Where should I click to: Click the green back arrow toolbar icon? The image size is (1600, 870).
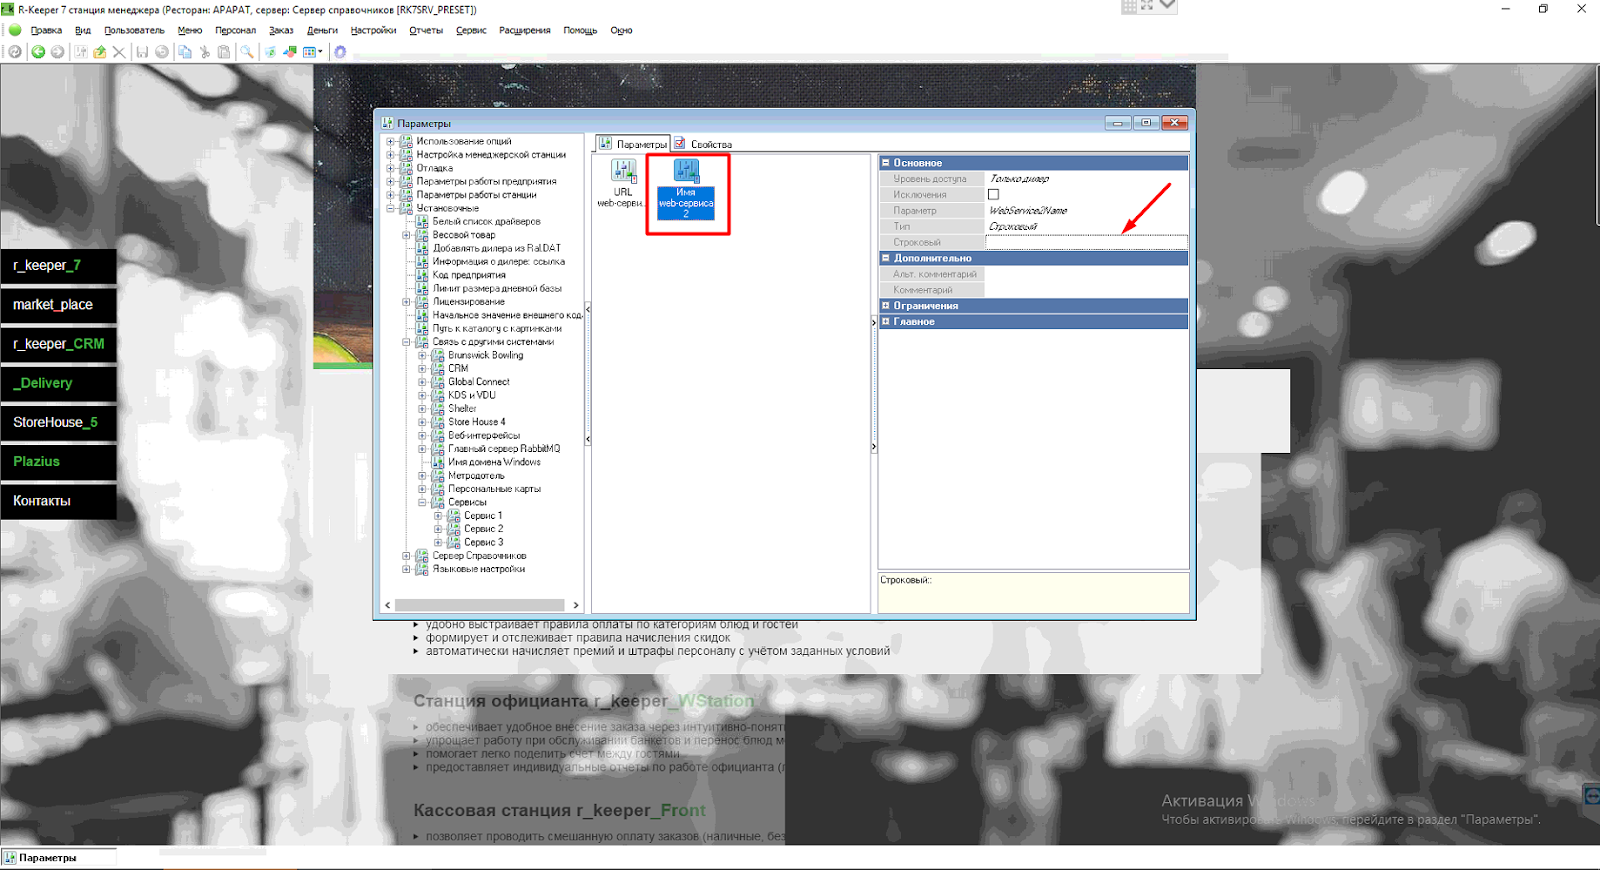(38, 52)
